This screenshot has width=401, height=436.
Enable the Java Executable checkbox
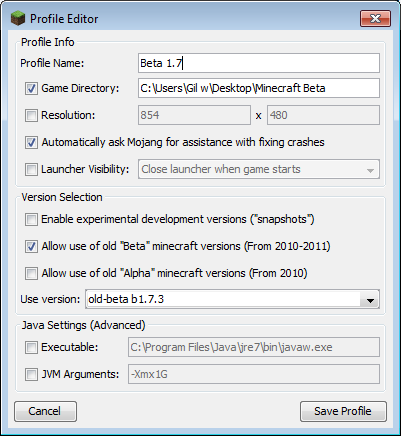click(31, 348)
